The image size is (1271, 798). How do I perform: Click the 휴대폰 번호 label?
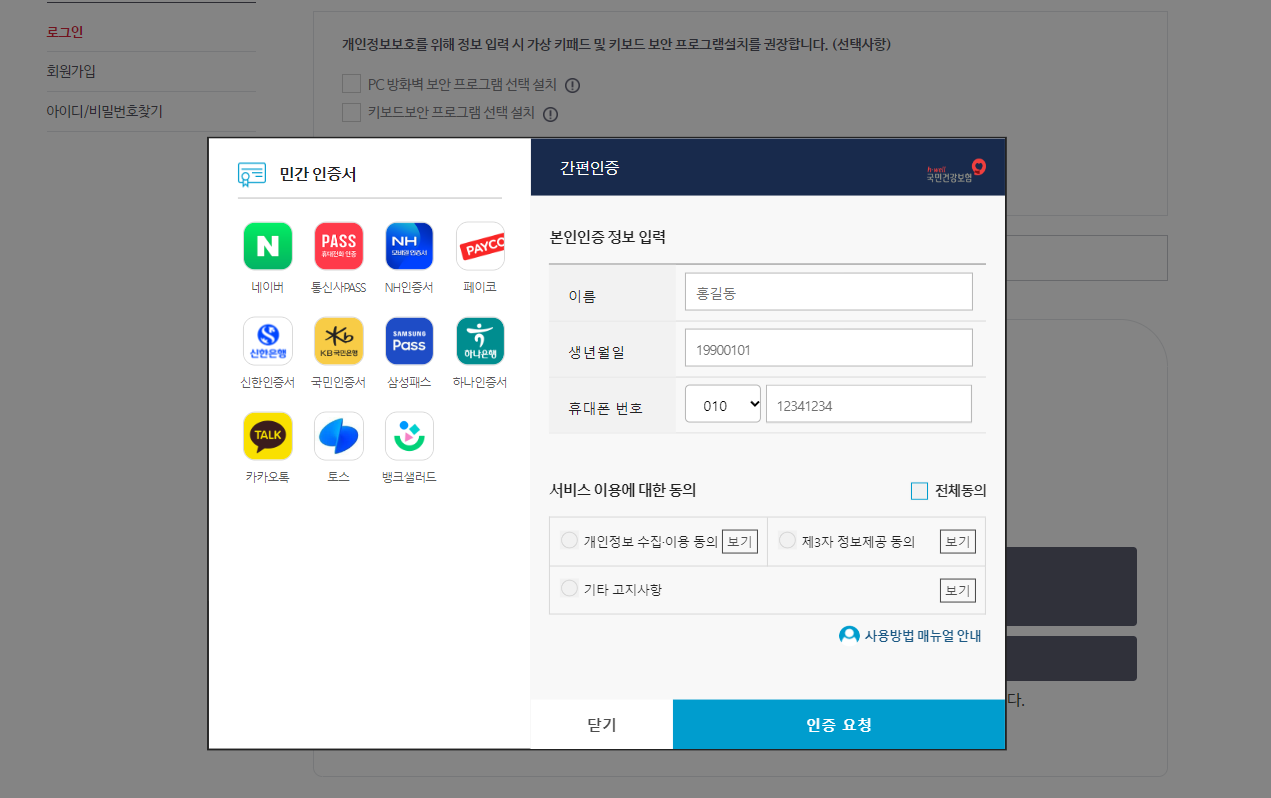(605, 408)
